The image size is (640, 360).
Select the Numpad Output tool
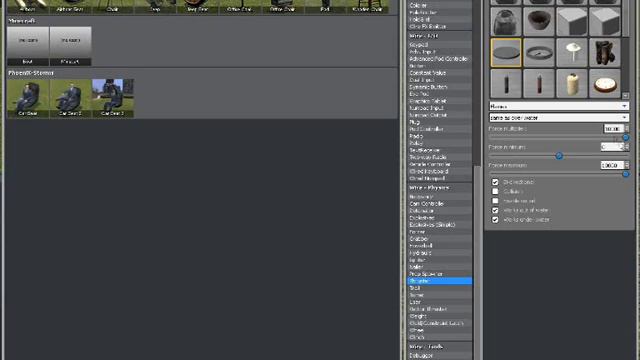(440, 115)
